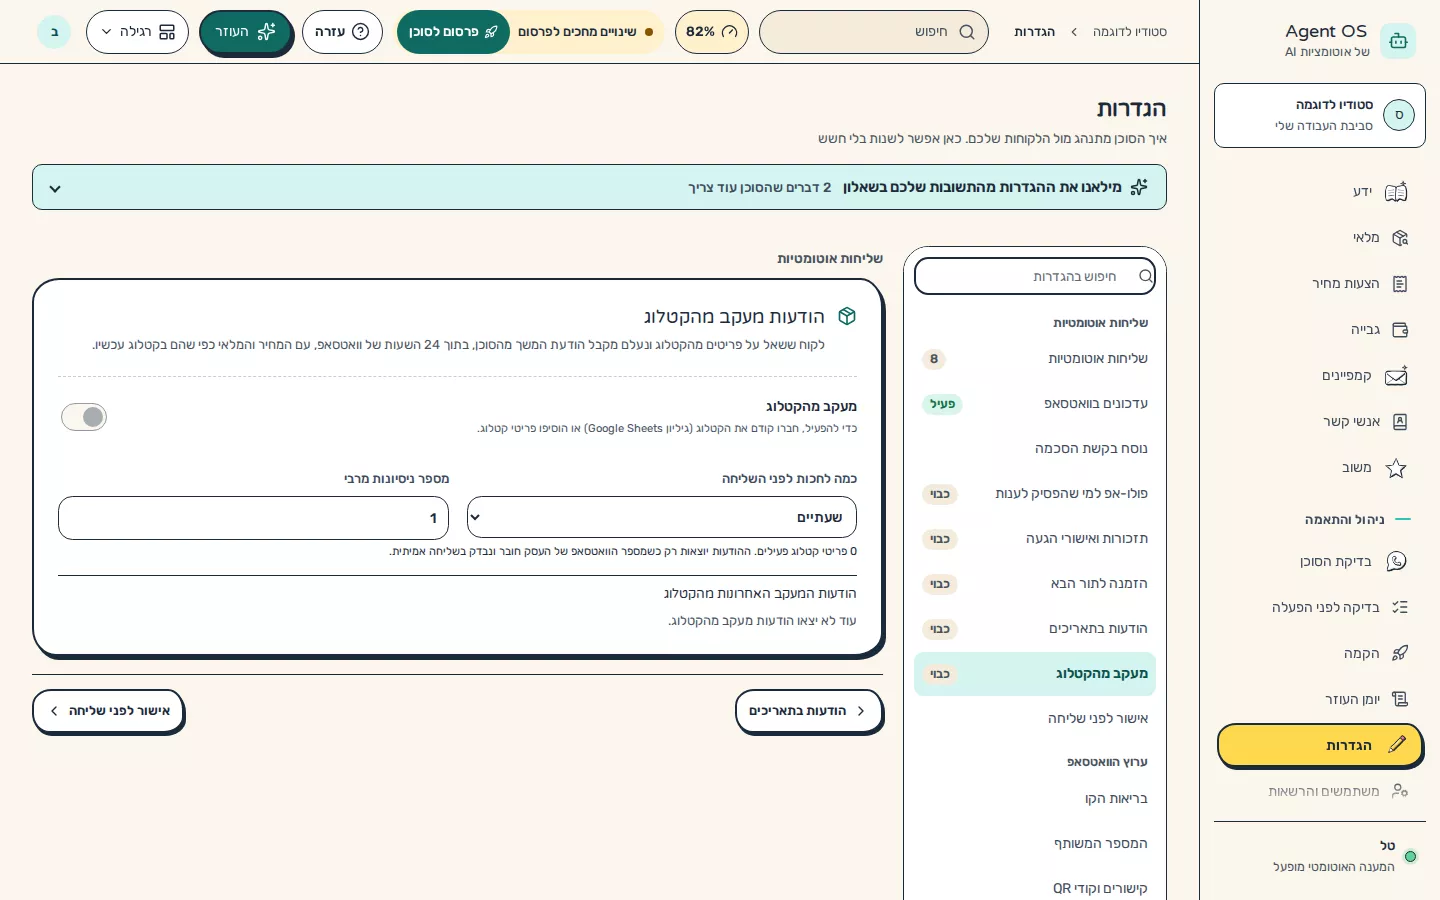
Task: Open the אנשי קשר contacts icon
Action: click(1399, 422)
